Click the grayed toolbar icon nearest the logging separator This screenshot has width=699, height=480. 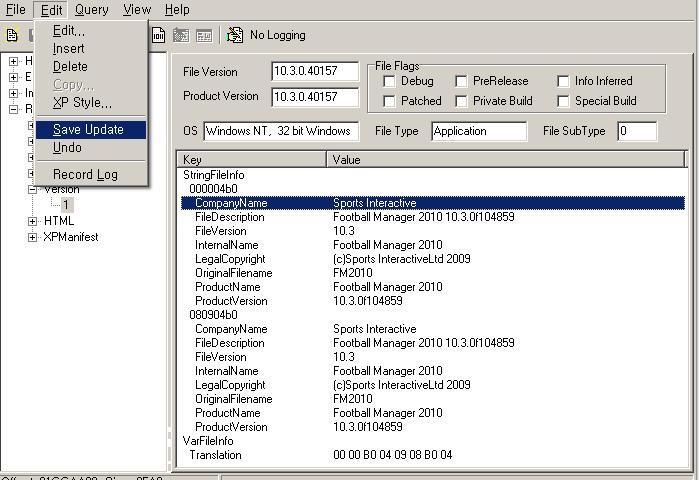click(x=204, y=35)
